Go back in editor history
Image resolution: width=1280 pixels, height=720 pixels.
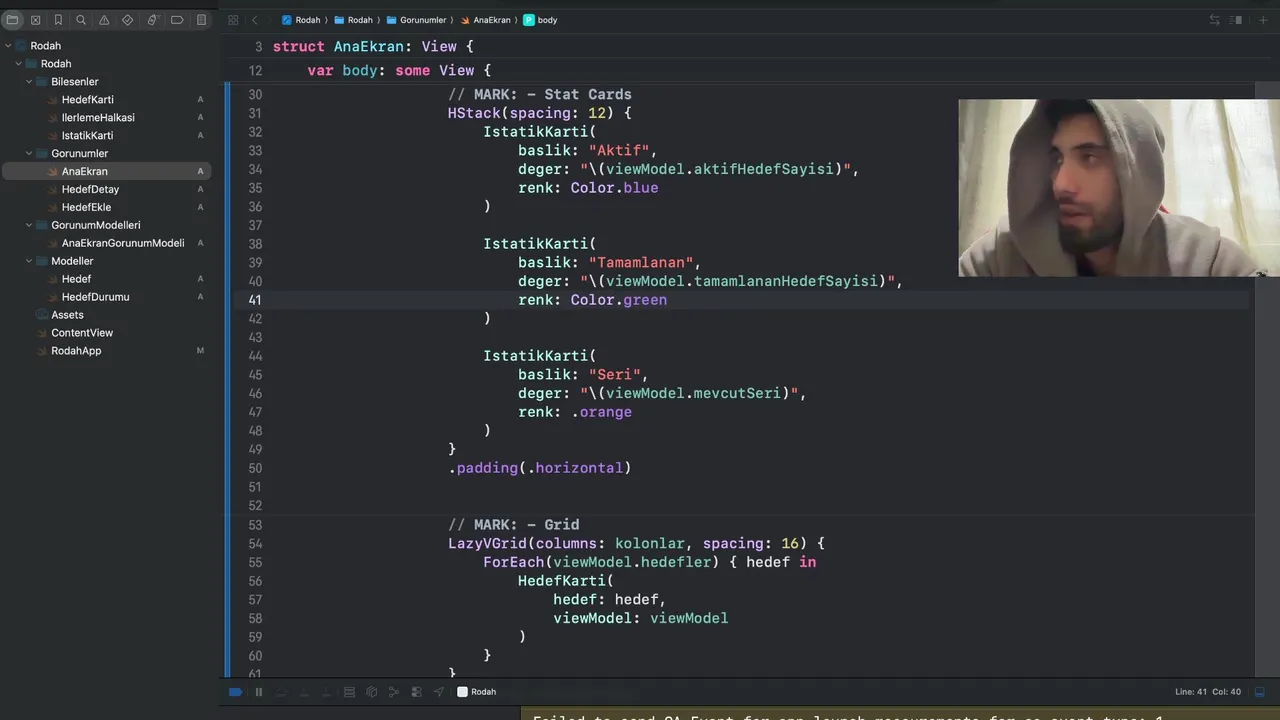(x=254, y=20)
